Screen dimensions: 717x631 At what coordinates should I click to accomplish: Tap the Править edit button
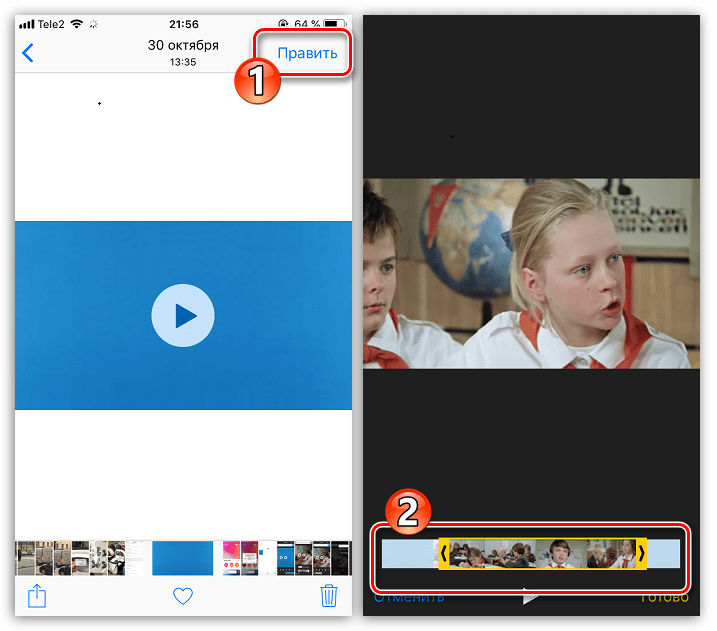[307, 53]
